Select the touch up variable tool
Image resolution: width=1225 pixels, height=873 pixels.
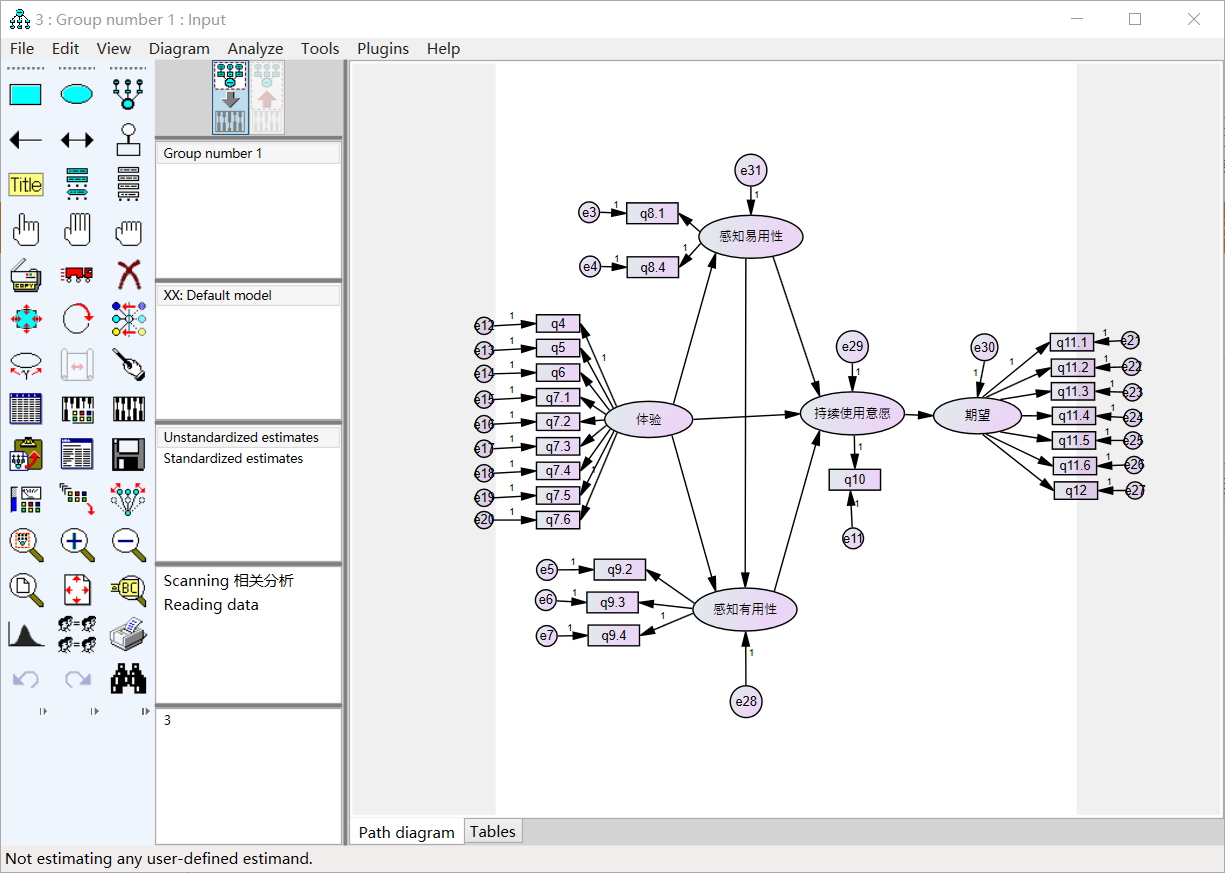128,364
